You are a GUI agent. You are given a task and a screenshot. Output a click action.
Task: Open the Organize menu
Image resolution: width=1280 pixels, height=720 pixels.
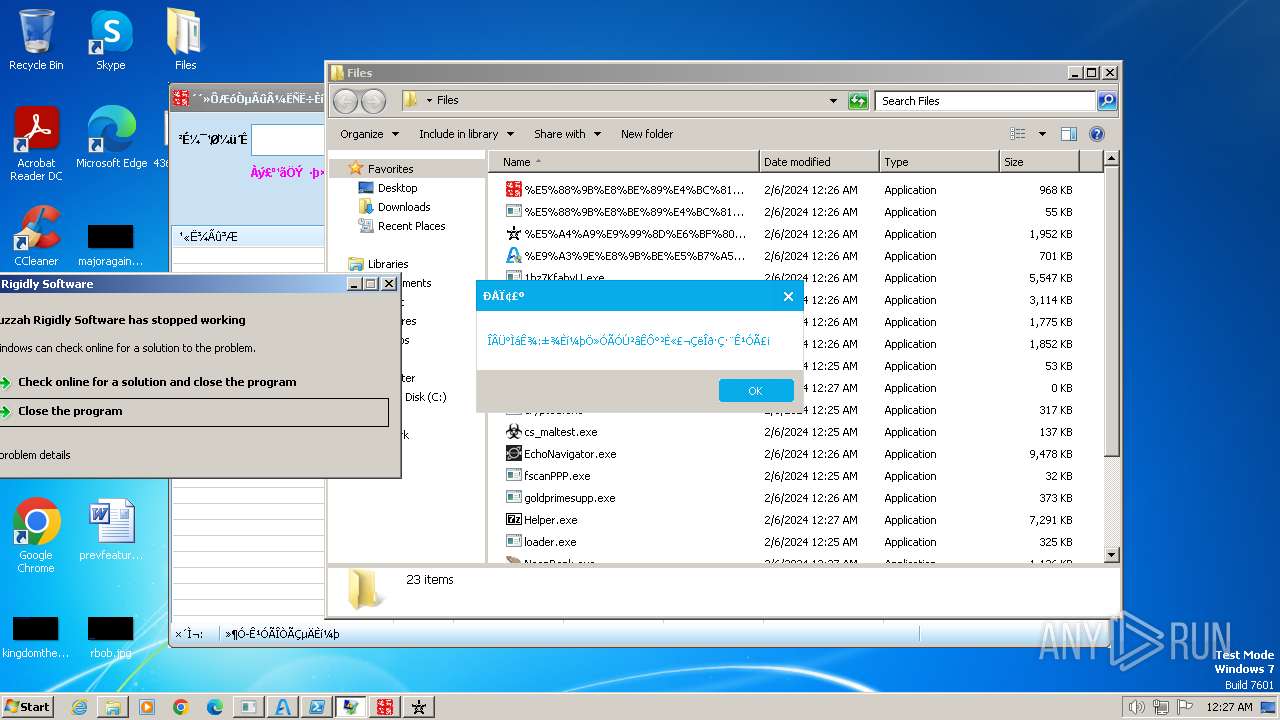(369, 134)
